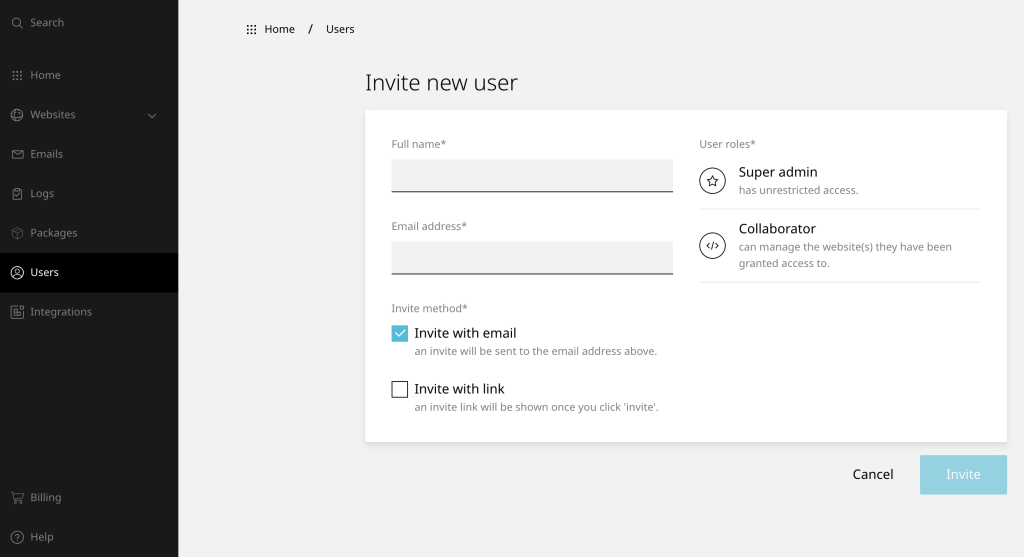Click the breadcrumb grid icon beside Home

[x=251, y=29]
